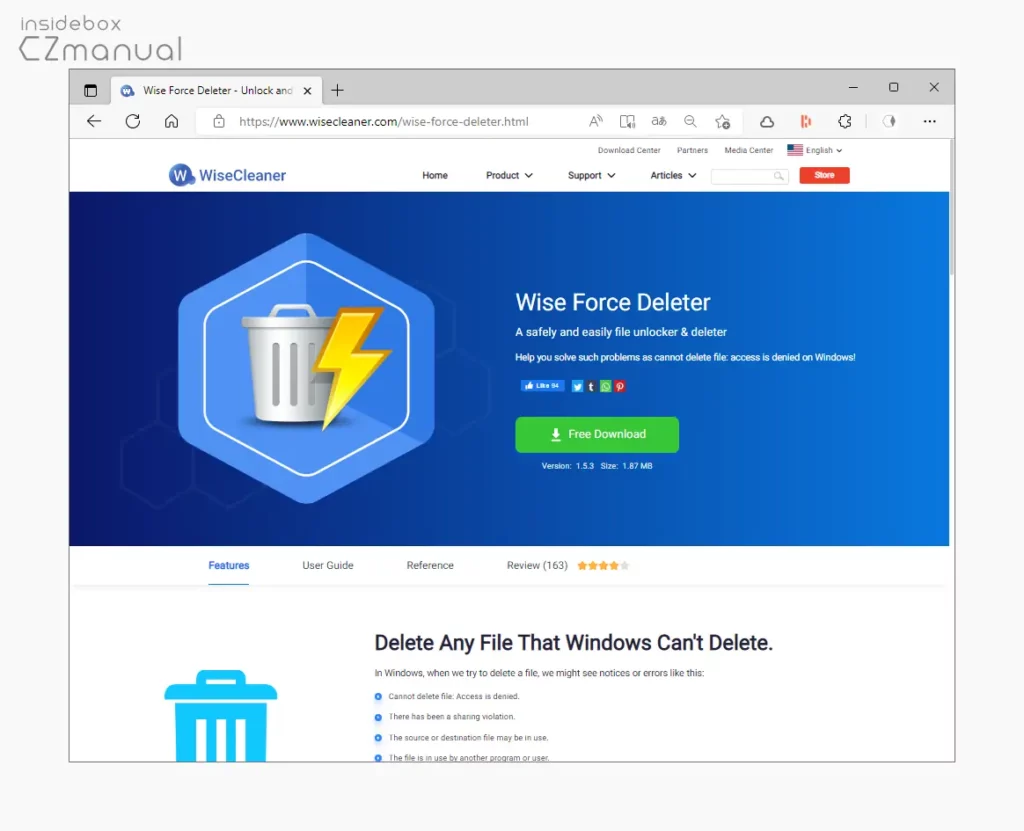Share the page on Twitter
The height and width of the screenshot is (831, 1024).
coord(577,386)
